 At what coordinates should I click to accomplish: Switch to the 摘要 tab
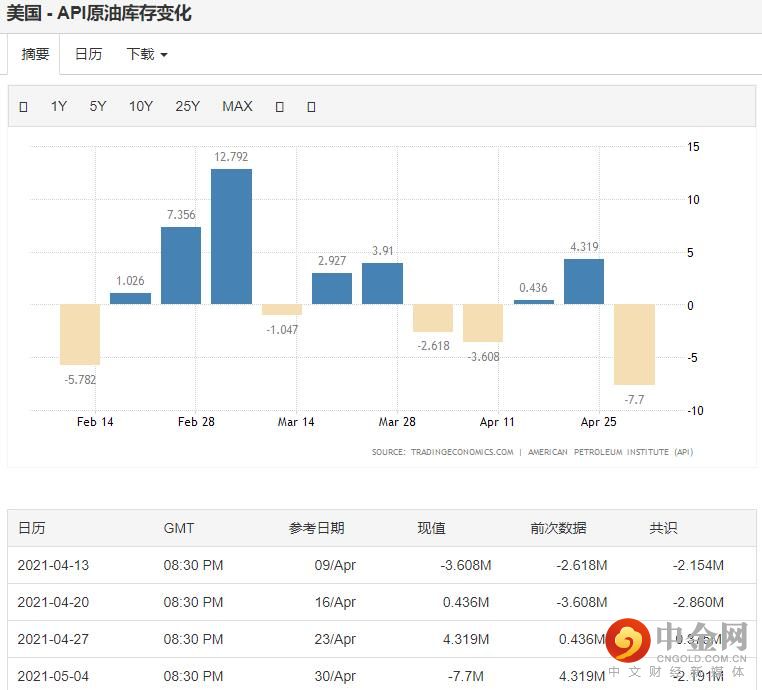tap(35, 54)
